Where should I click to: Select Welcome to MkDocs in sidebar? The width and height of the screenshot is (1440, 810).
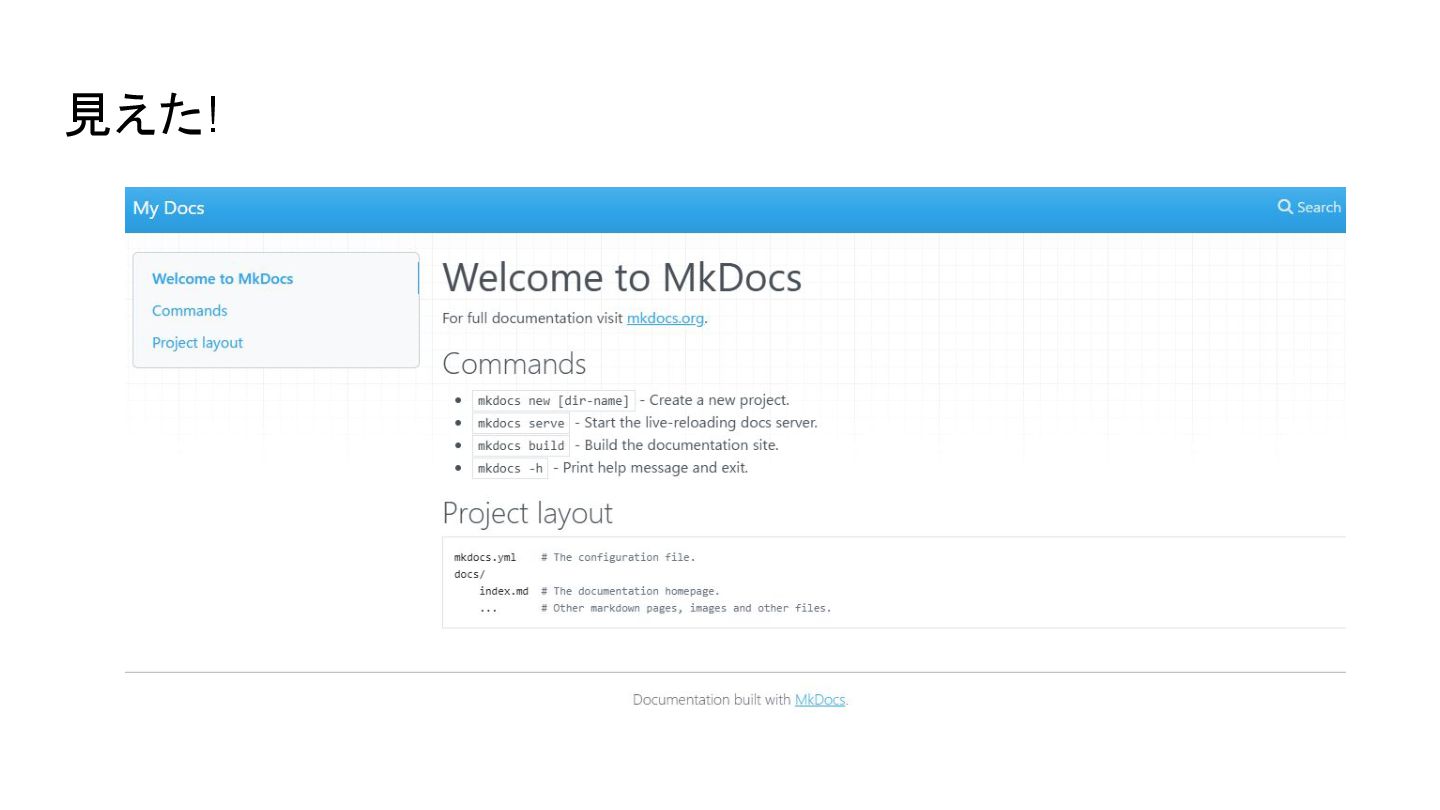point(222,279)
